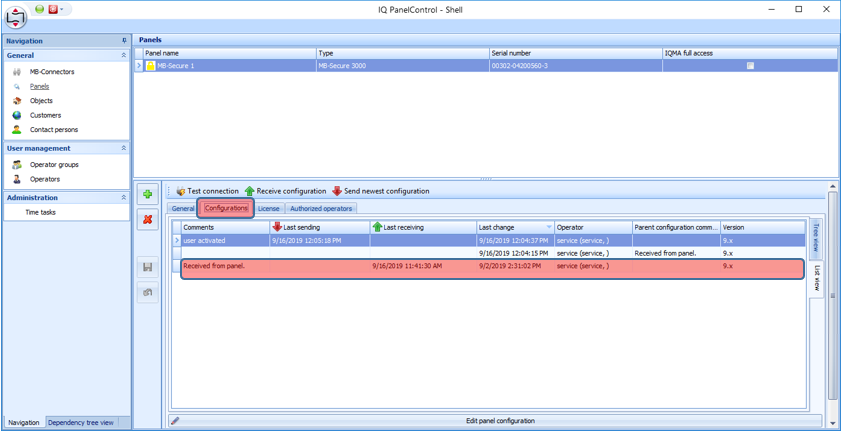Image resolution: width=842 pixels, height=433 pixels.
Task: Click the pencil icon on Edit panel configuration
Action: 176,421
